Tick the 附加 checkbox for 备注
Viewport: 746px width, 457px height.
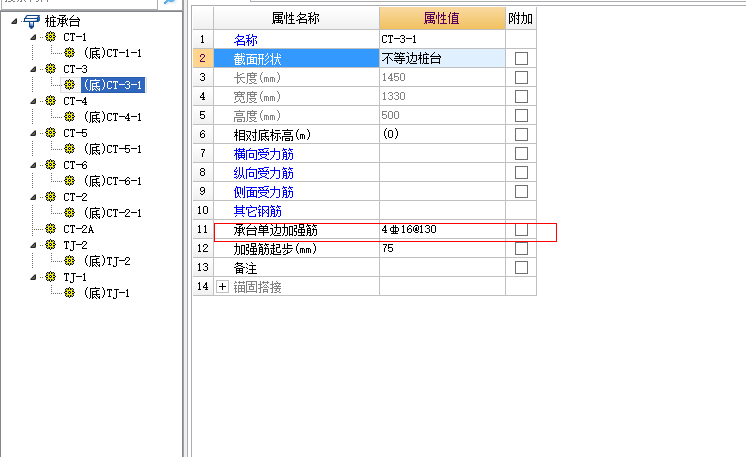pos(521,268)
